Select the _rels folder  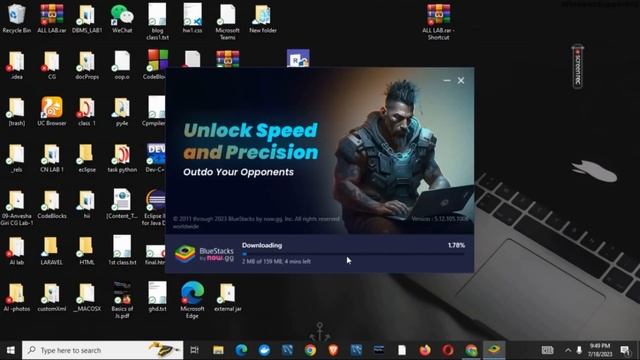(17, 158)
